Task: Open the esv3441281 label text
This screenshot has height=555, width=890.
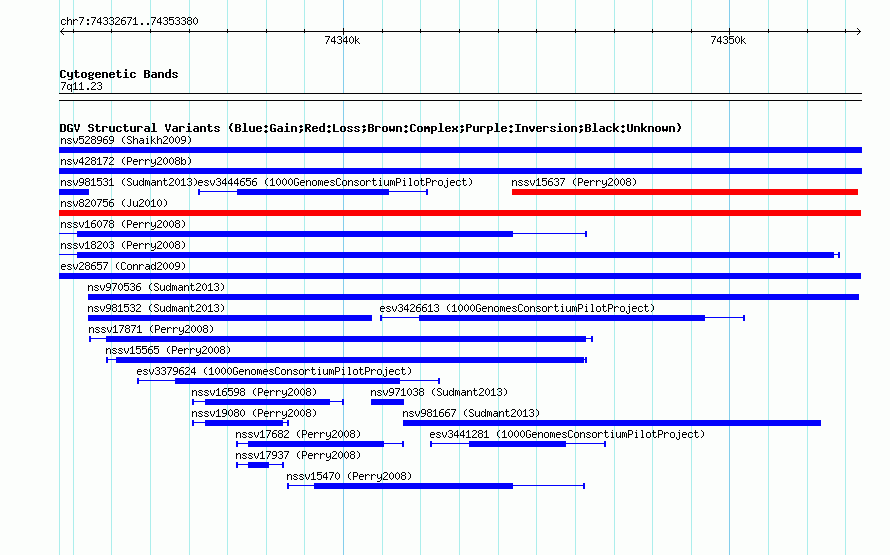Action: [567, 434]
